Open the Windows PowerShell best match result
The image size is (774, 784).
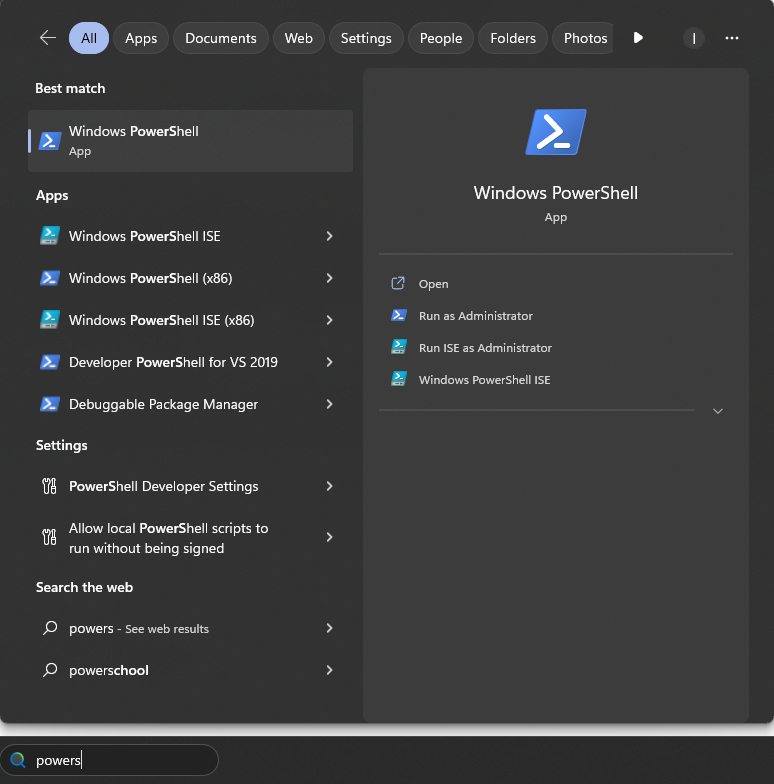point(190,141)
